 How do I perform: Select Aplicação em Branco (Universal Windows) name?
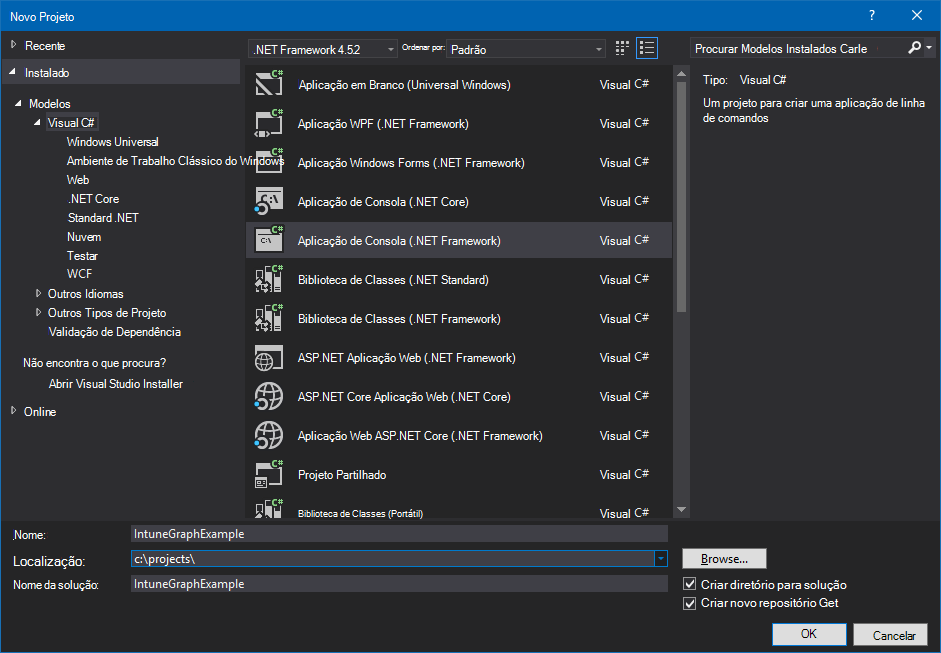(x=404, y=85)
